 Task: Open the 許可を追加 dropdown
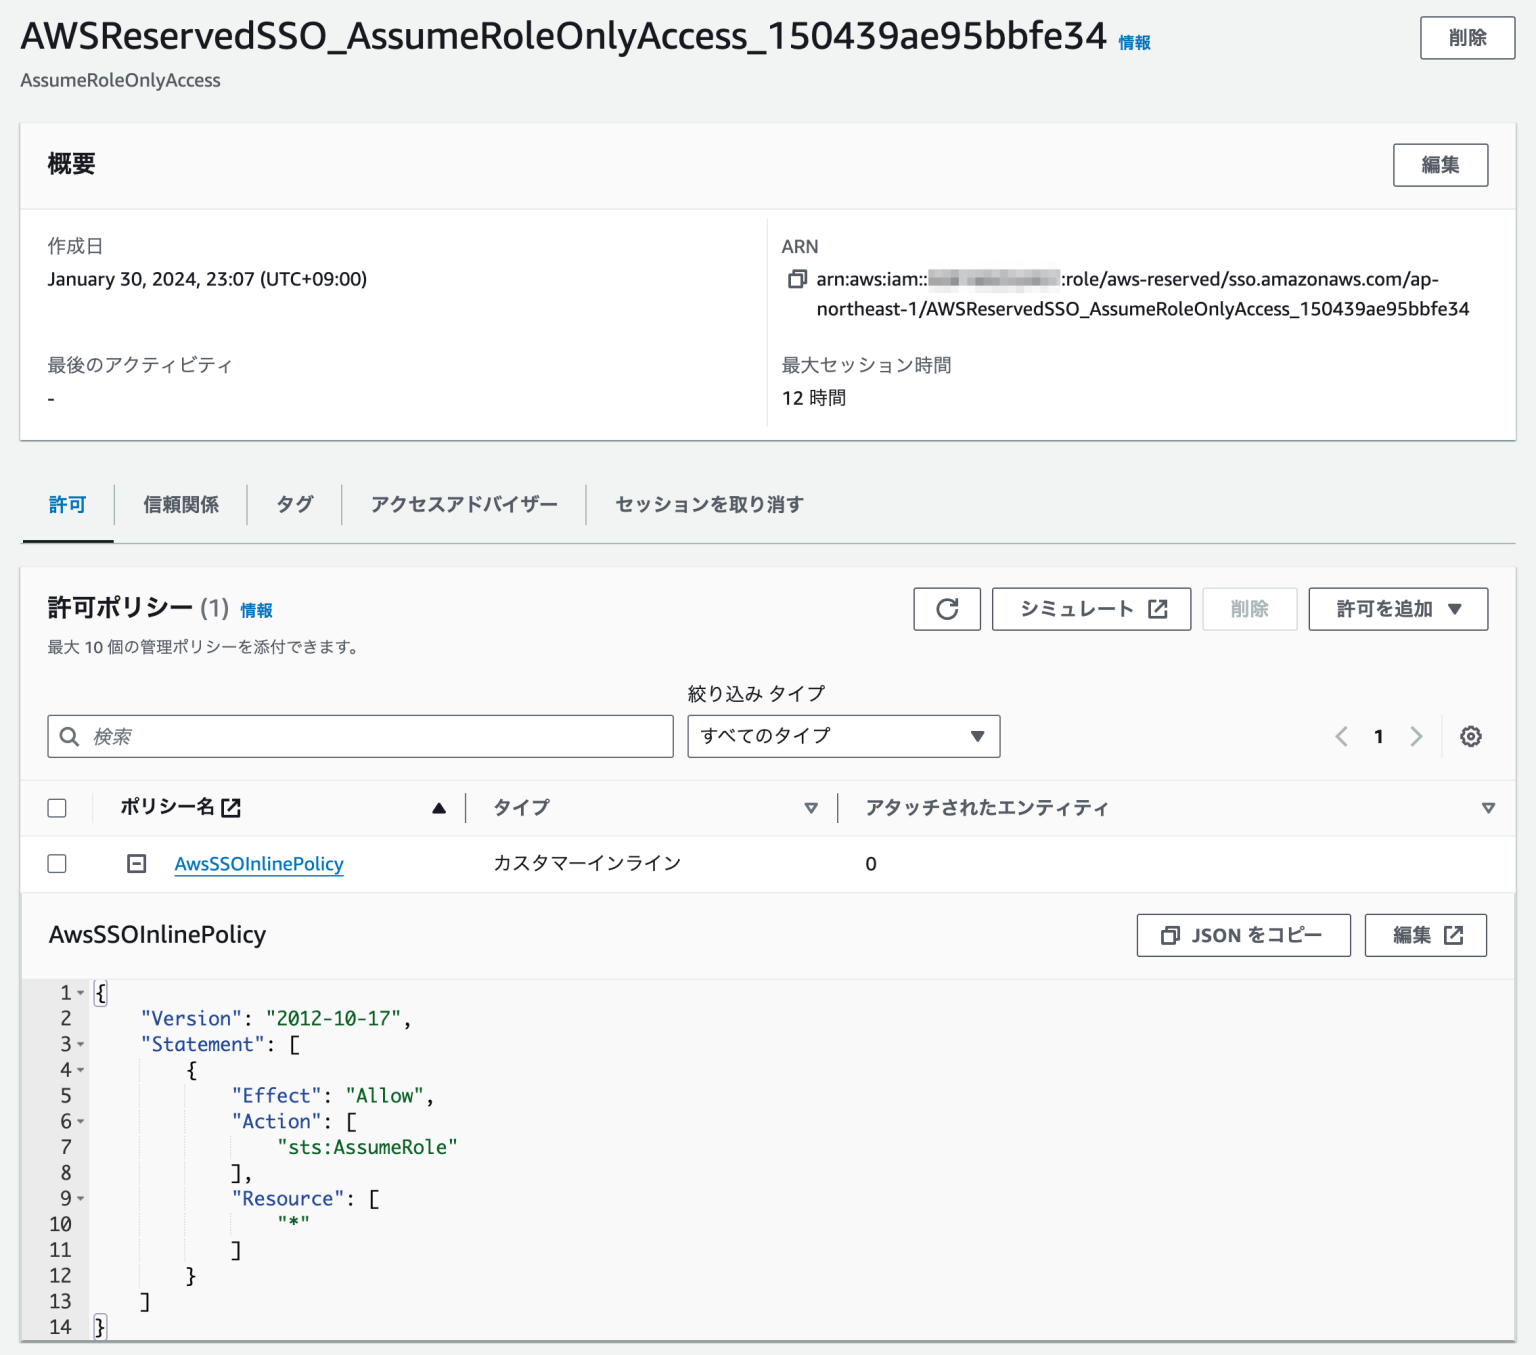coord(1397,609)
